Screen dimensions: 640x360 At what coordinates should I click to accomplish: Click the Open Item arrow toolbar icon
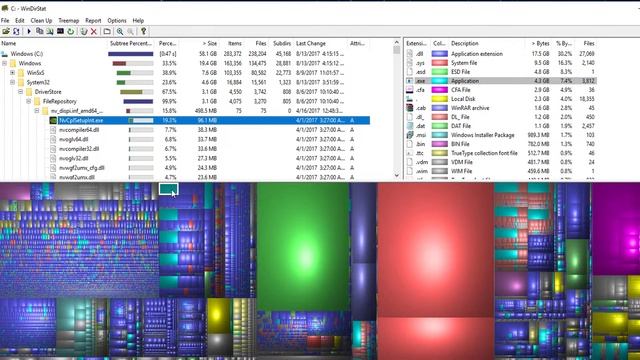(29, 31)
